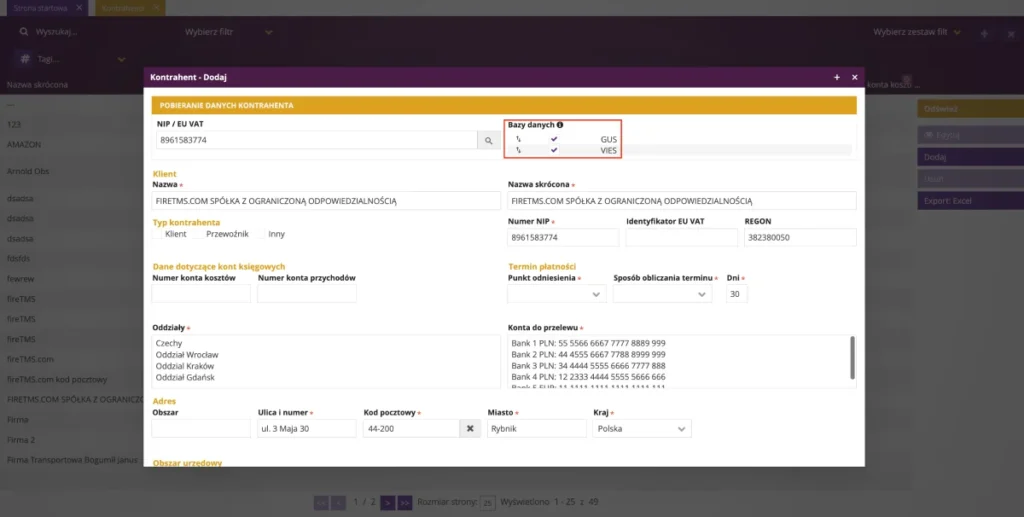Click the Dodaj button in side panel
Viewport: 1024px width, 517px height.
pyautogui.click(x=970, y=157)
